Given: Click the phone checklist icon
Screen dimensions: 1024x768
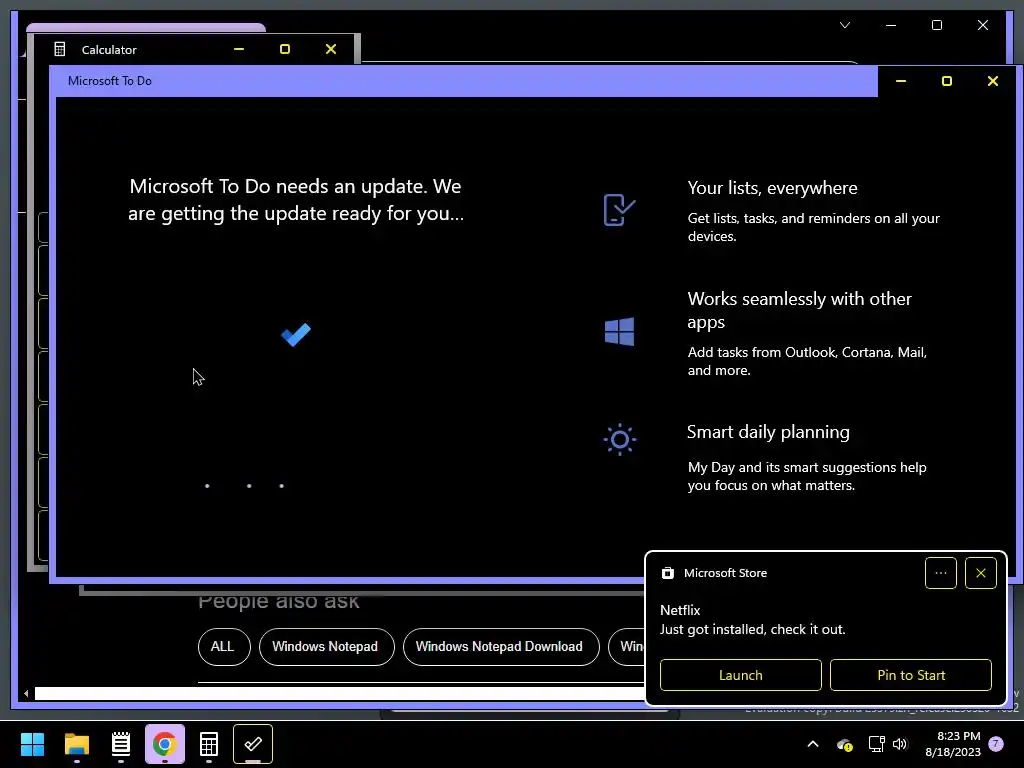Looking at the screenshot, I should click(619, 210).
